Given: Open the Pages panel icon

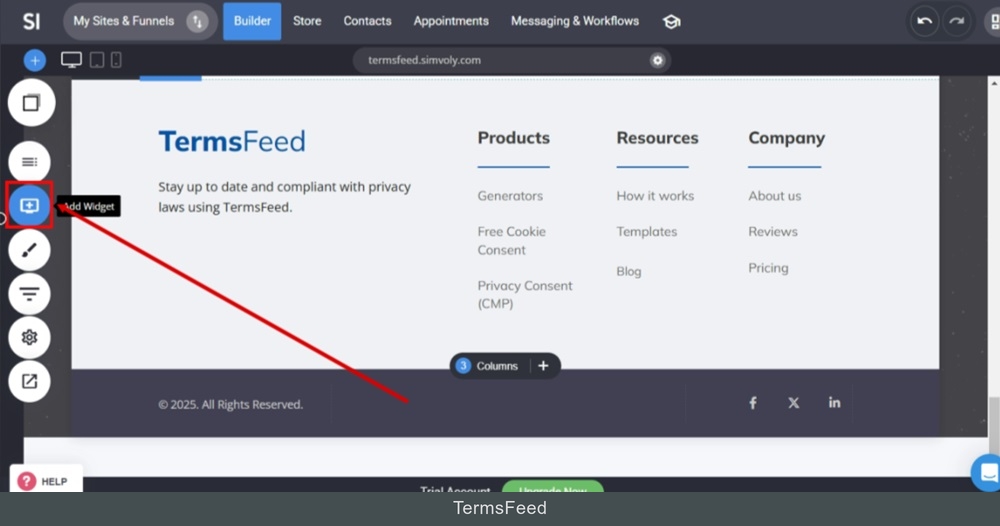Looking at the screenshot, I should (x=31, y=103).
